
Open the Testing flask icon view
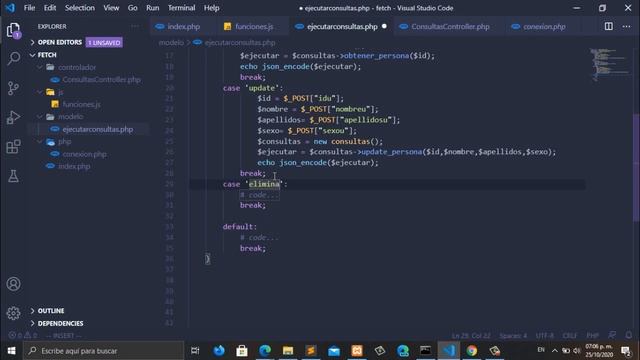coord(13,176)
